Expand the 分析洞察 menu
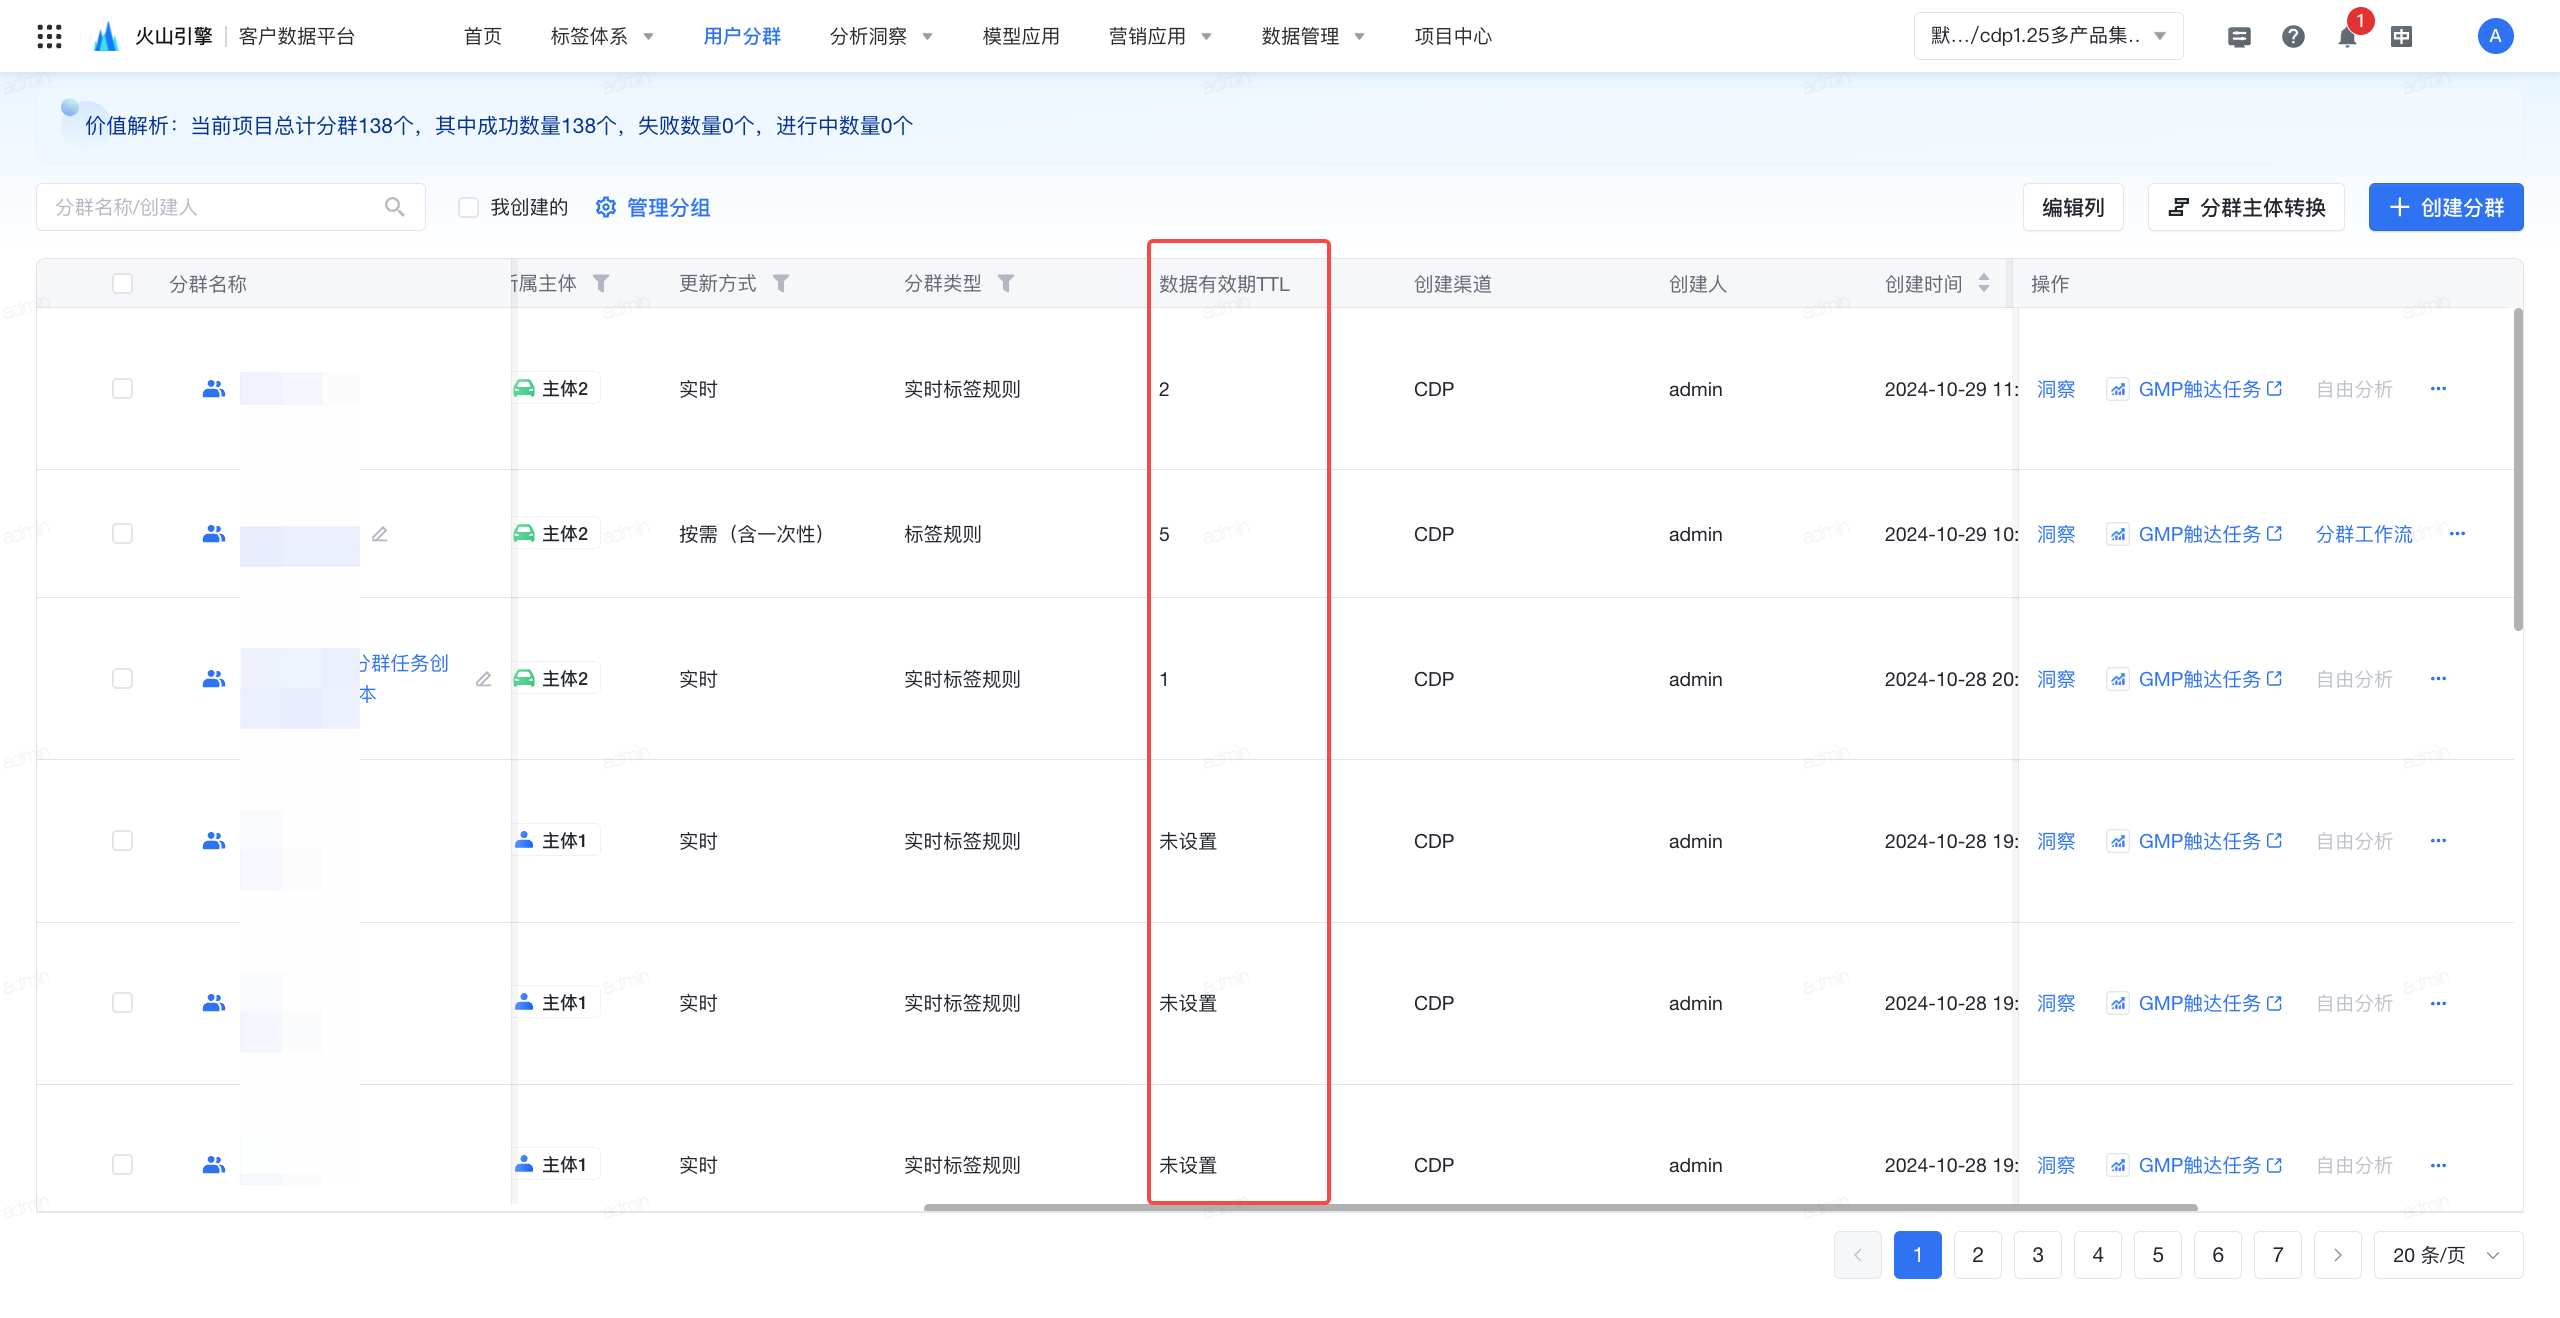This screenshot has width=2560, height=1318. pos(881,36)
